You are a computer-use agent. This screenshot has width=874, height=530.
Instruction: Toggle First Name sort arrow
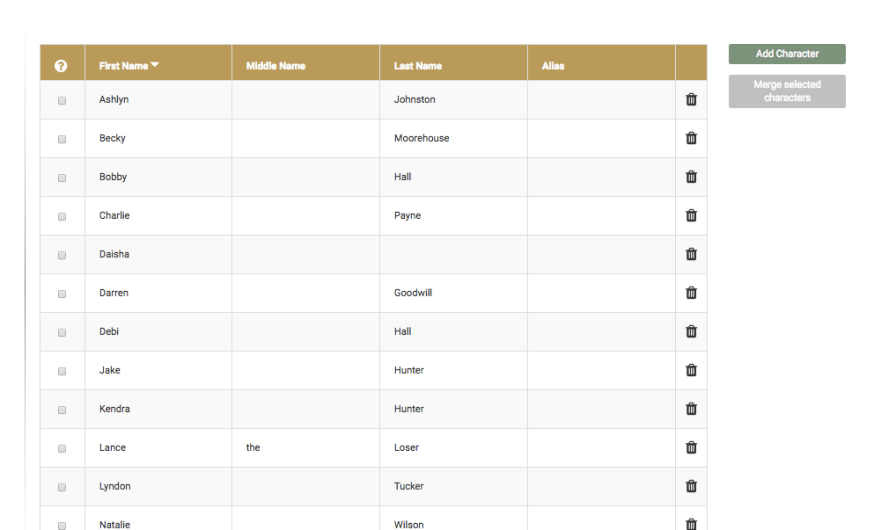tap(155, 66)
